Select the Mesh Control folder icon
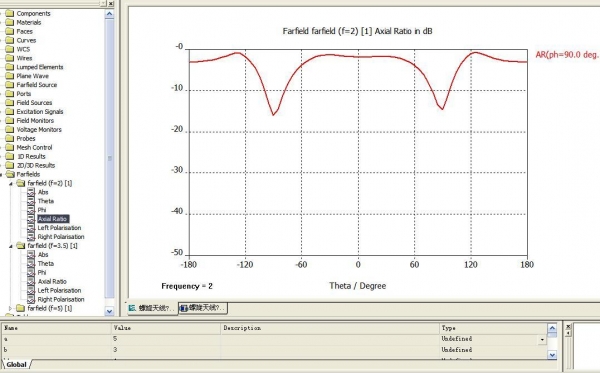This screenshot has width=600, height=373. coord(10,147)
